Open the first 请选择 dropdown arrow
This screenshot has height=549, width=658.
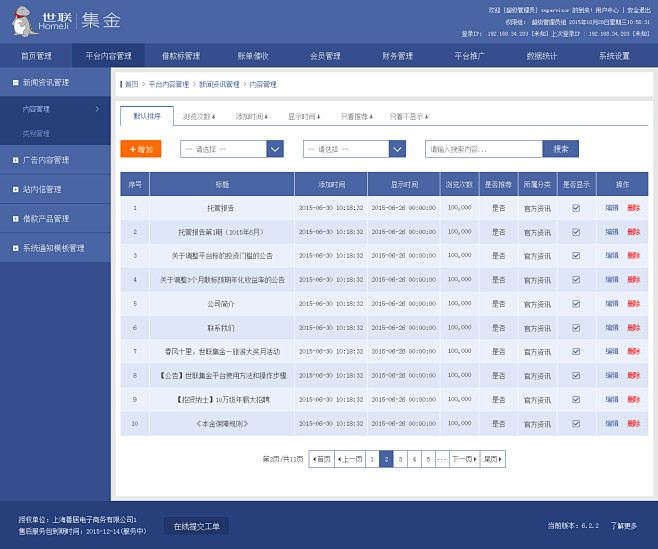pyautogui.click(x=275, y=149)
